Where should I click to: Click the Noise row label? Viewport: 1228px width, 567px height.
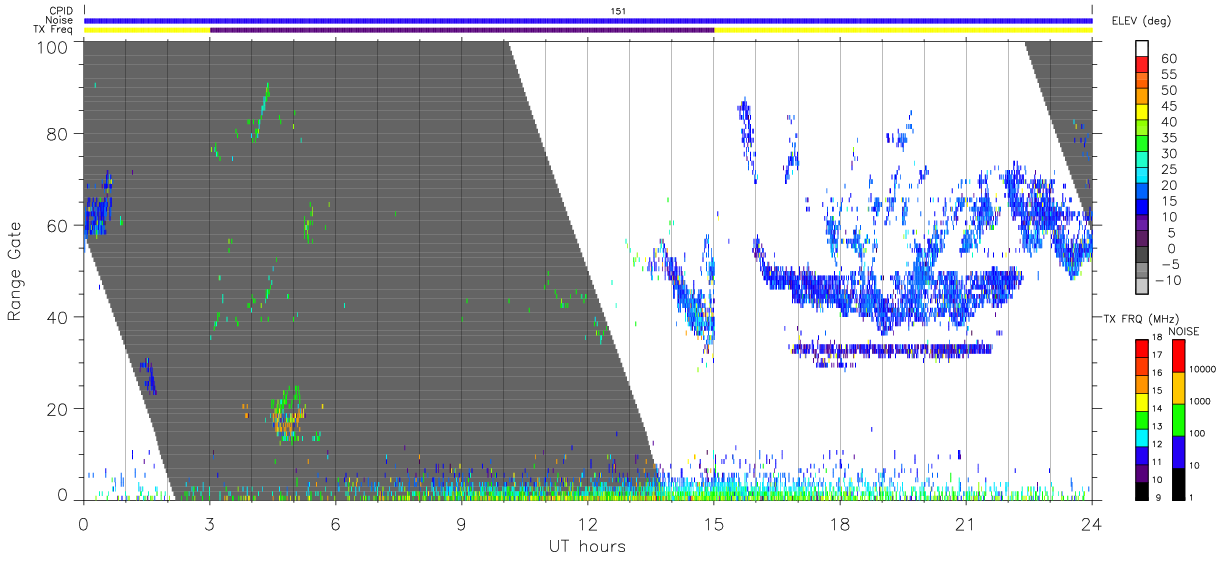tap(57, 20)
